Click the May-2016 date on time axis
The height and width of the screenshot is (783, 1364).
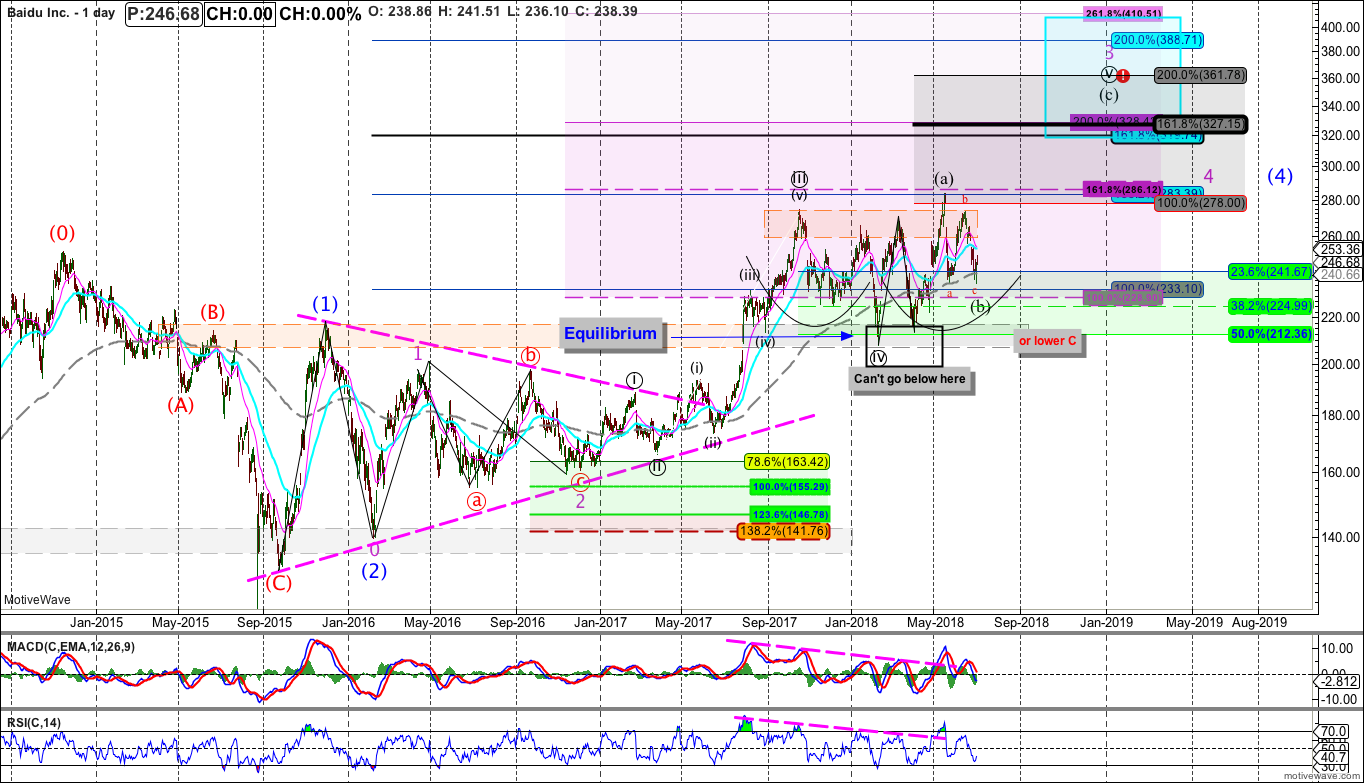coord(431,621)
